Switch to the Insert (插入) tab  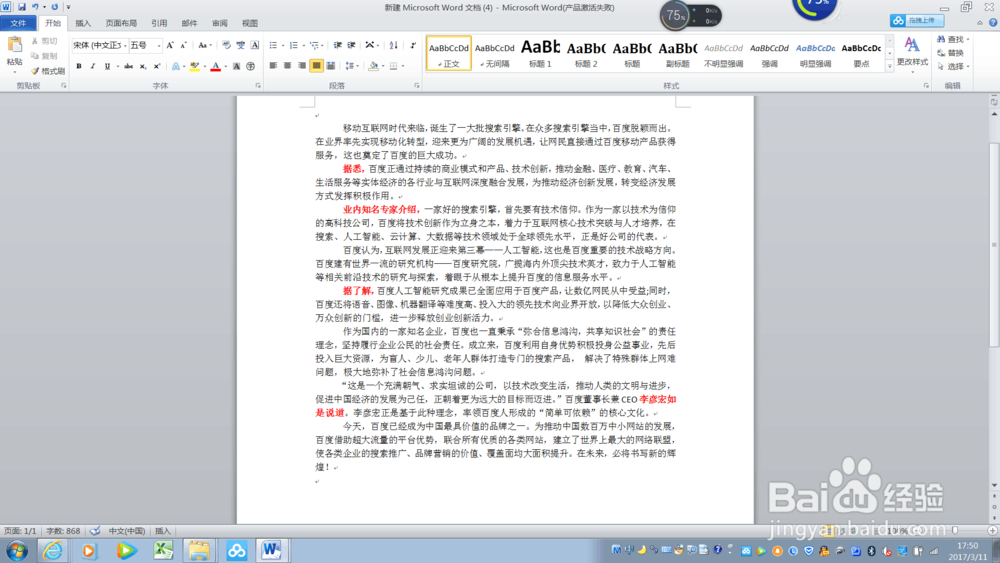[83, 24]
